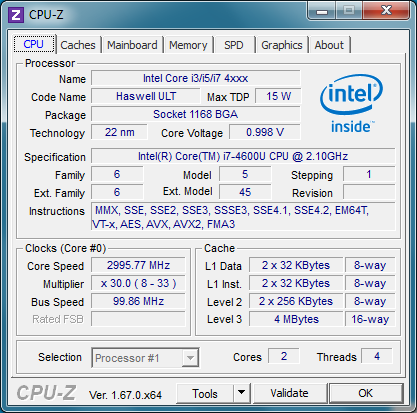The width and height of the screenshot is (417, 413).
Task: Click the Family value 6
Action: (x=117, y=174)
